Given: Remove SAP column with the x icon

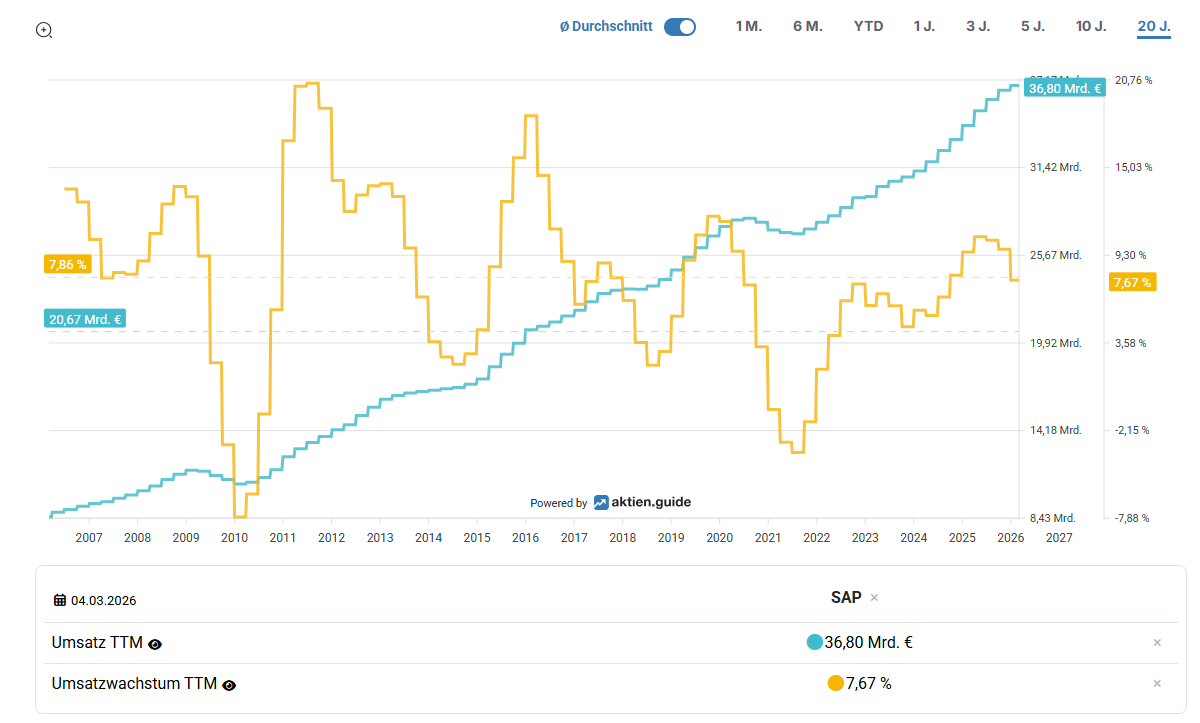Looking at the screenshot, I should tap(874, 598).
